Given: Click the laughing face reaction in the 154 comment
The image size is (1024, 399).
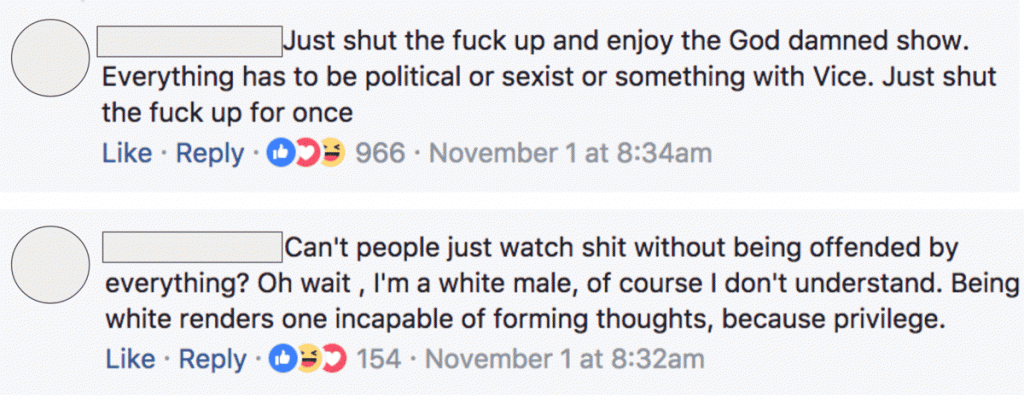Looking at the screenshot, I should coord(307,359).
